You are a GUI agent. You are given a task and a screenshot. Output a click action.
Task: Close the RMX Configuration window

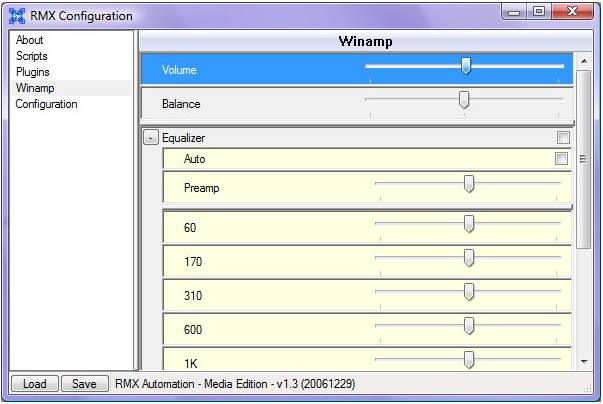(573, 12)
